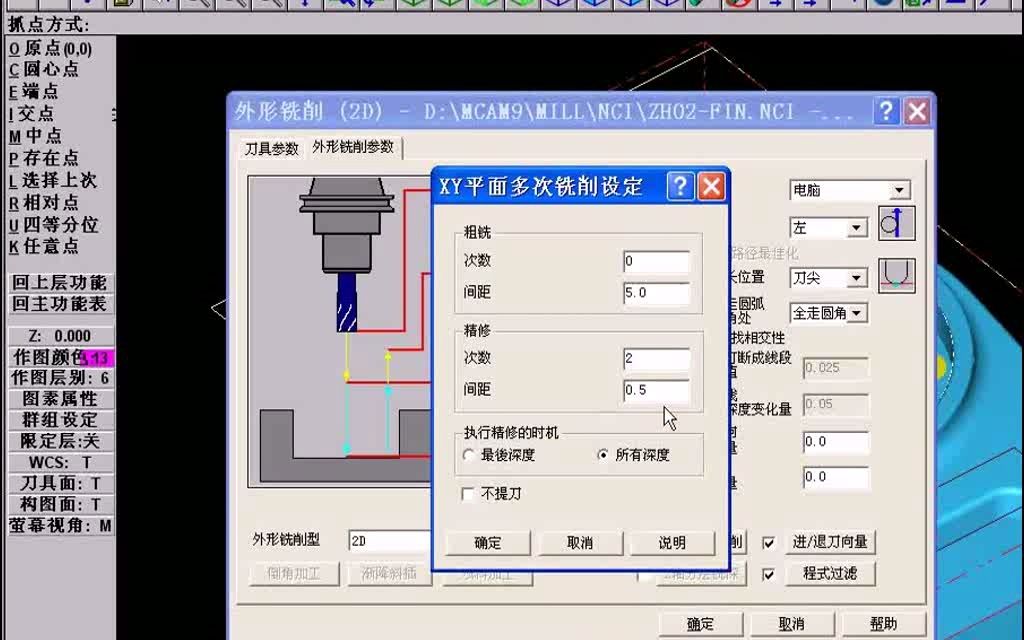The width and height of the screenshot is (1024, 640).
Task: Switch to the 外形铣削参数 tab
Action: [353, 147]
